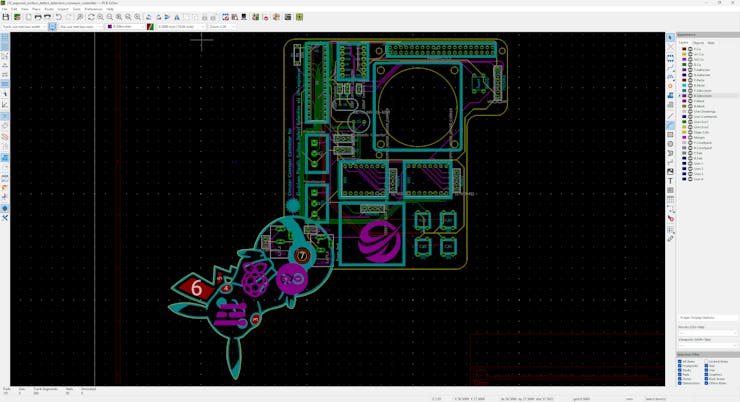This screenshot has height=402, width=740.
Task: Activate the Route Tracks tool
Action: pos(670,67)
